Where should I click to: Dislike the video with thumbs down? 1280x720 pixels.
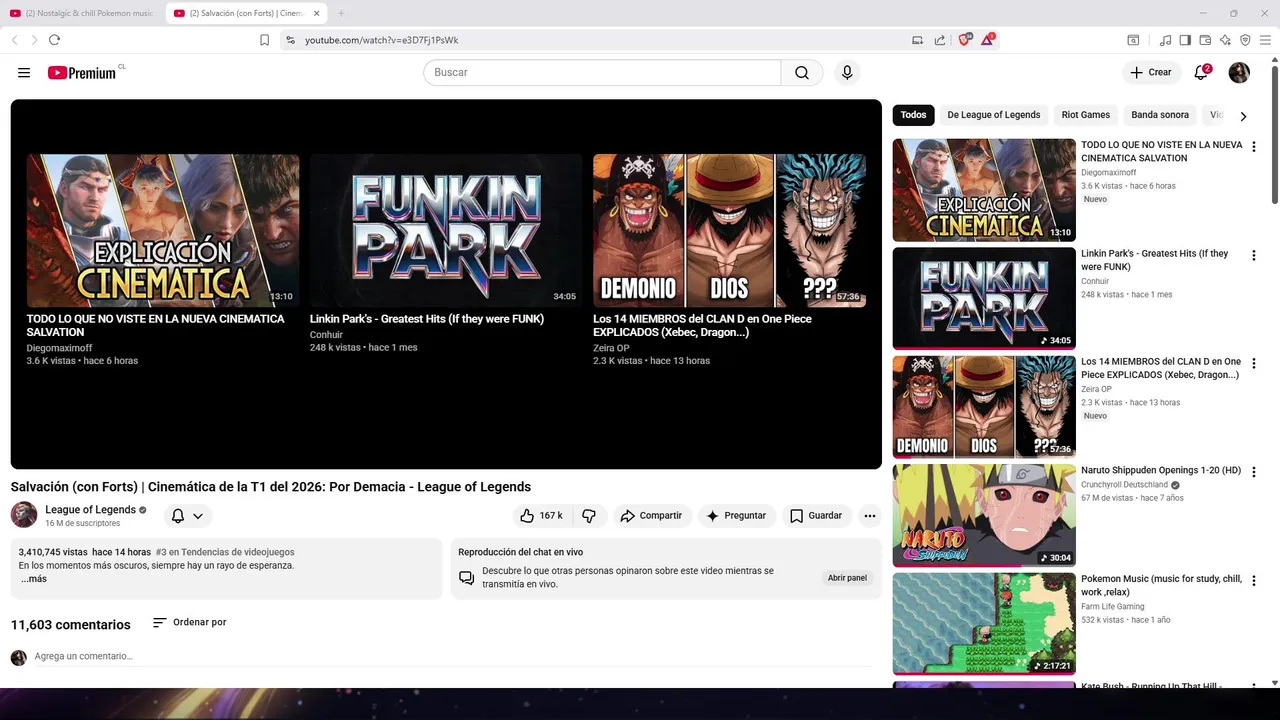[589, 516]
